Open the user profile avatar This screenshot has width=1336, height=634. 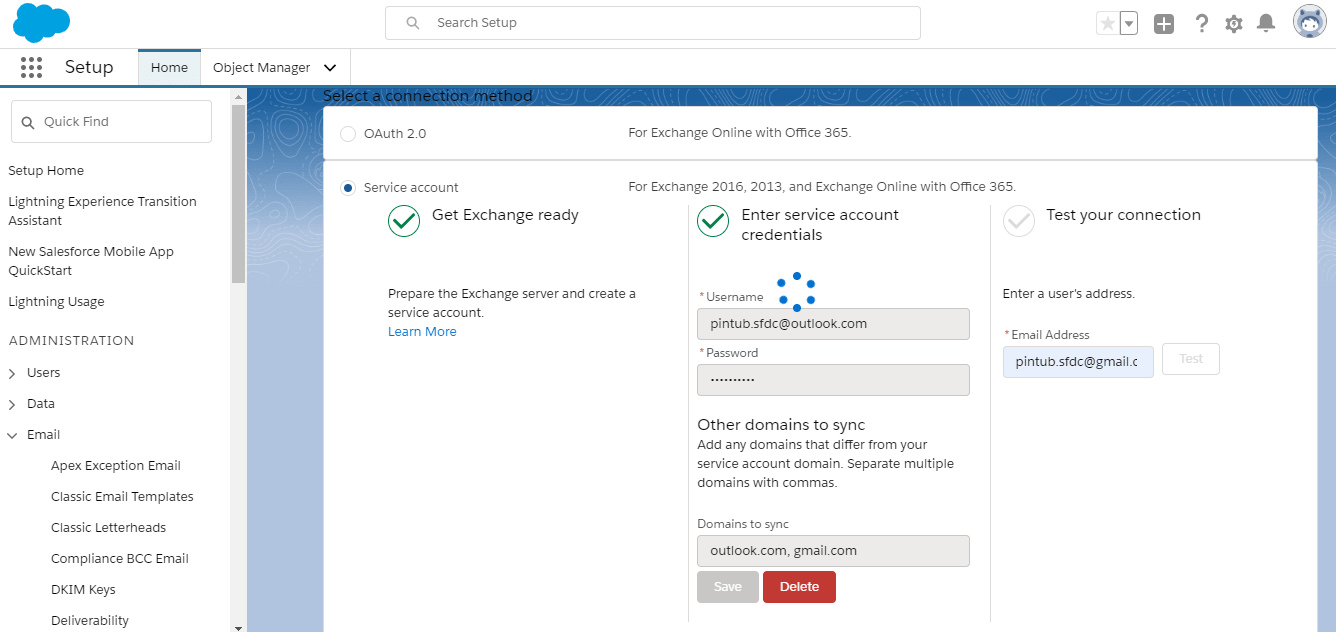(x=1310, y=22)
